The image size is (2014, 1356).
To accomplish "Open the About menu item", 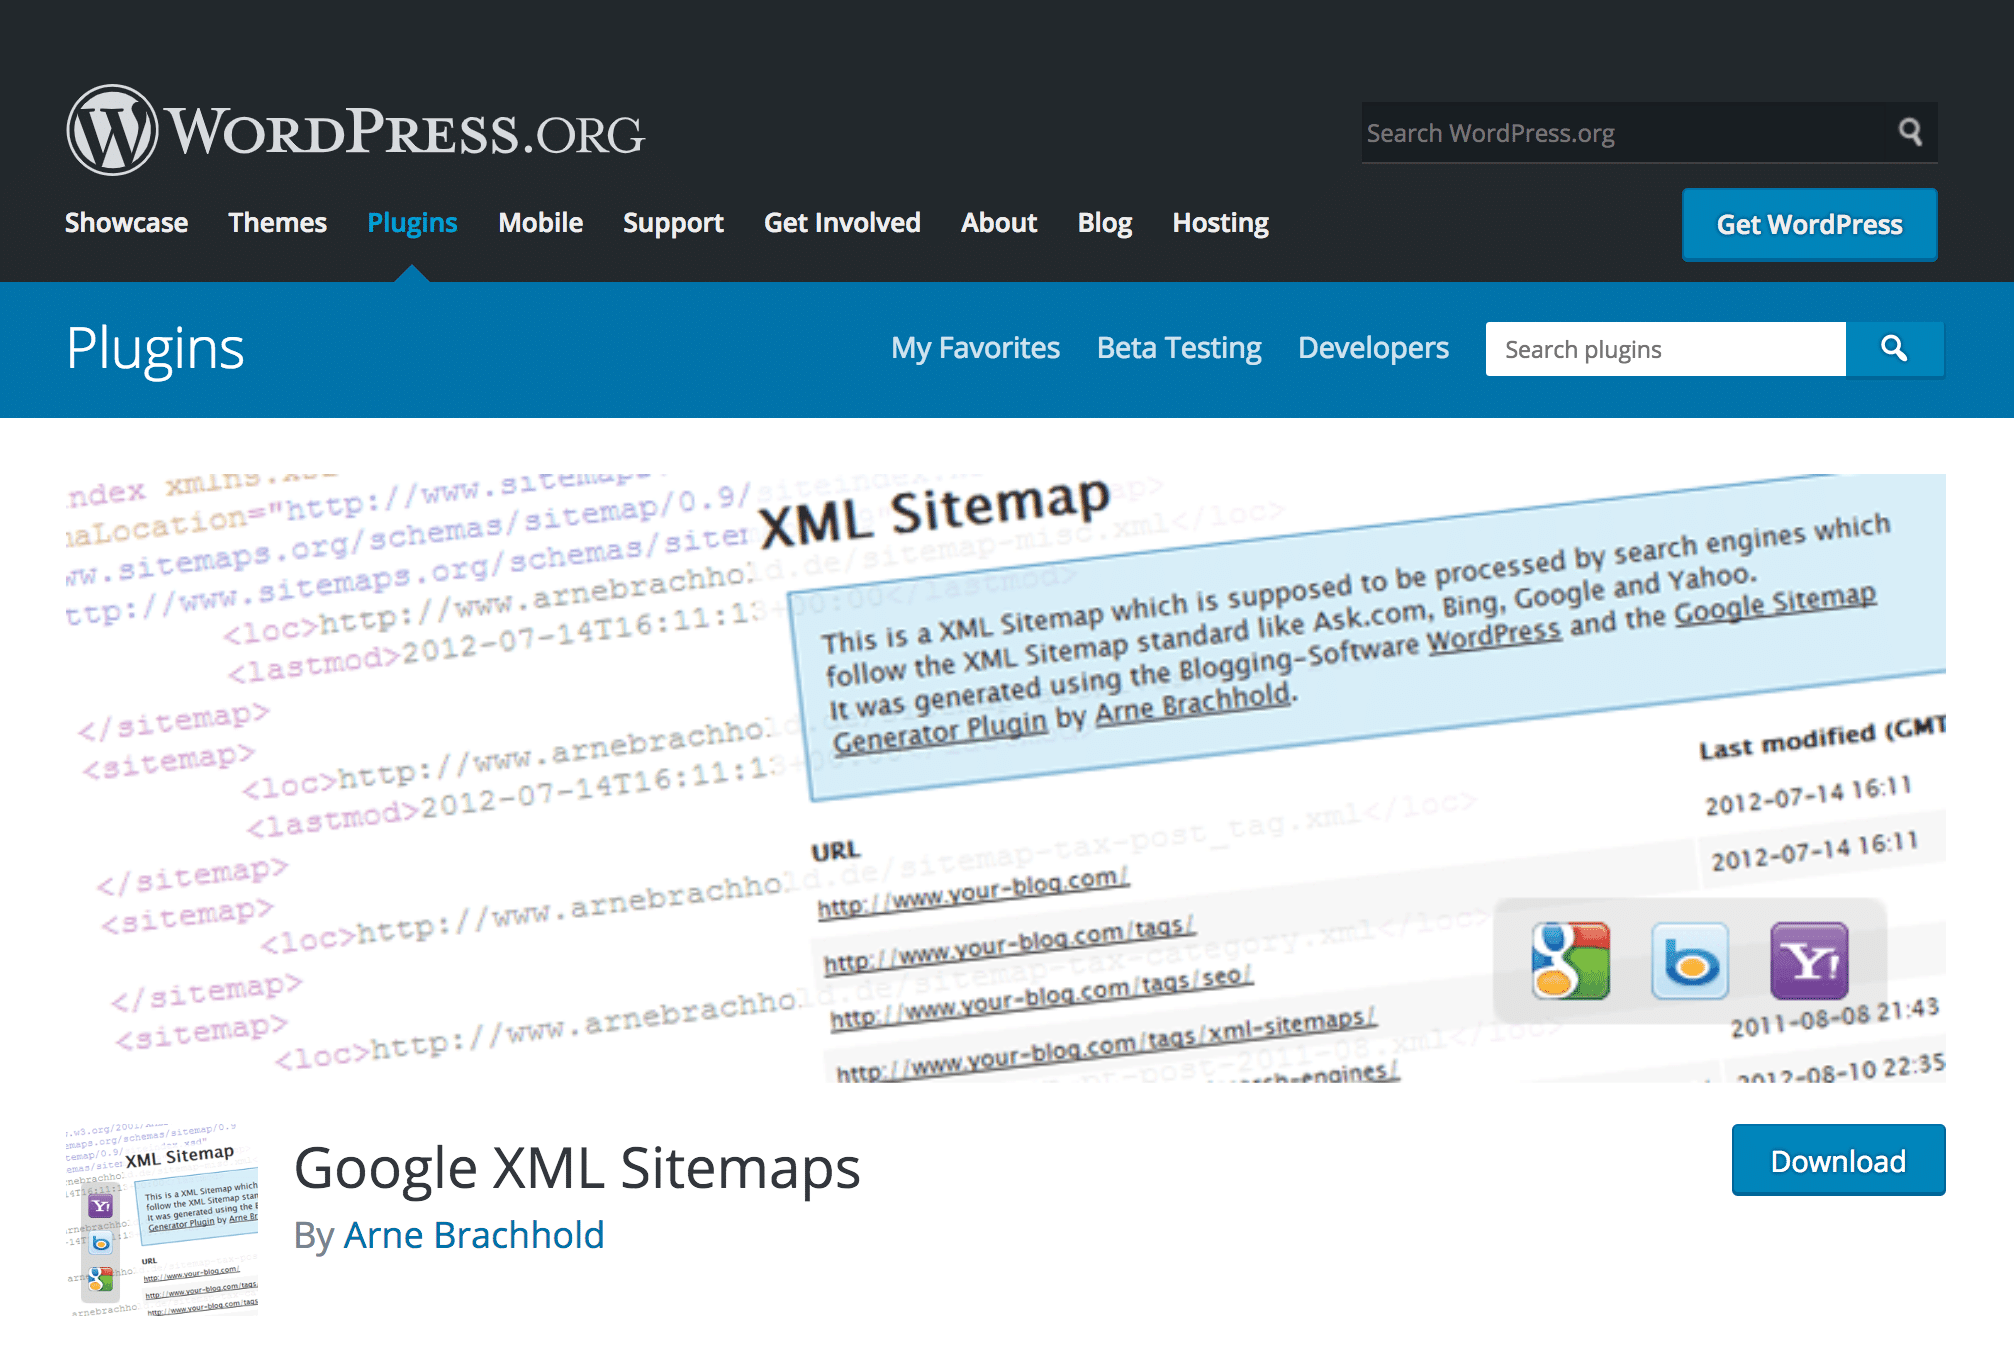I will tap(999, 222).
